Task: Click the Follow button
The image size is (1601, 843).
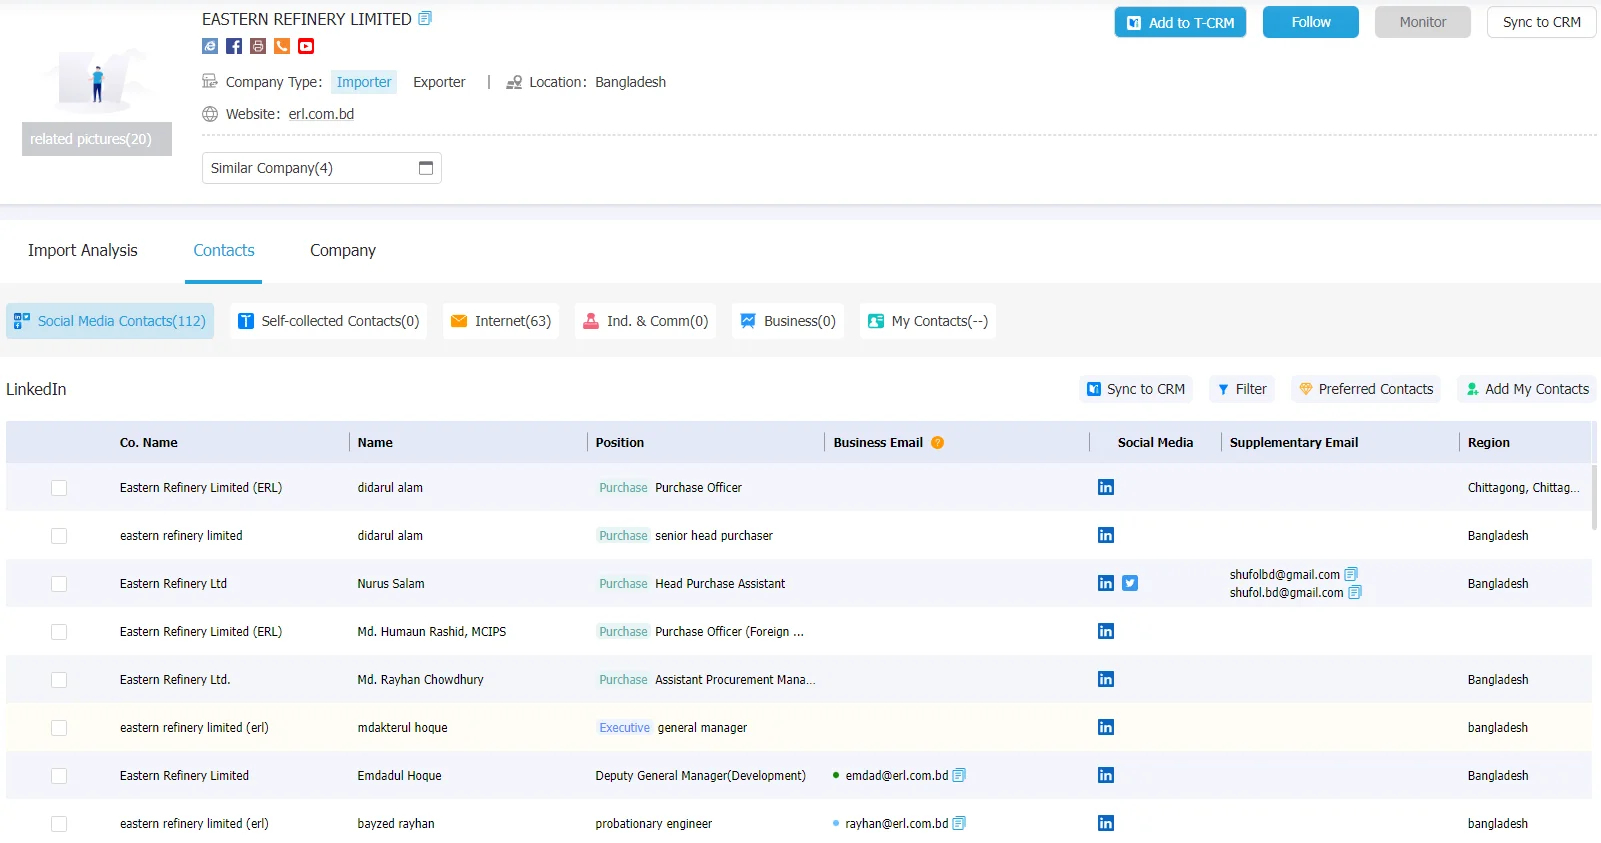Action: click(1311, 22)
